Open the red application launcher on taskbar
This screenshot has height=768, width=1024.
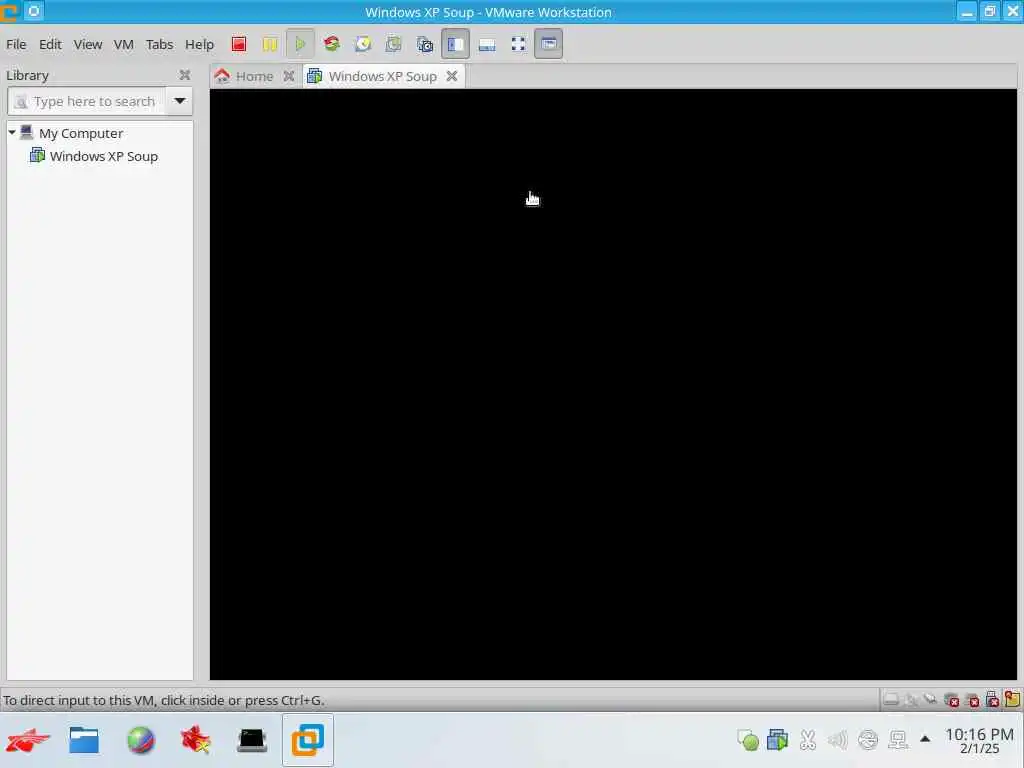coord(27,741)
